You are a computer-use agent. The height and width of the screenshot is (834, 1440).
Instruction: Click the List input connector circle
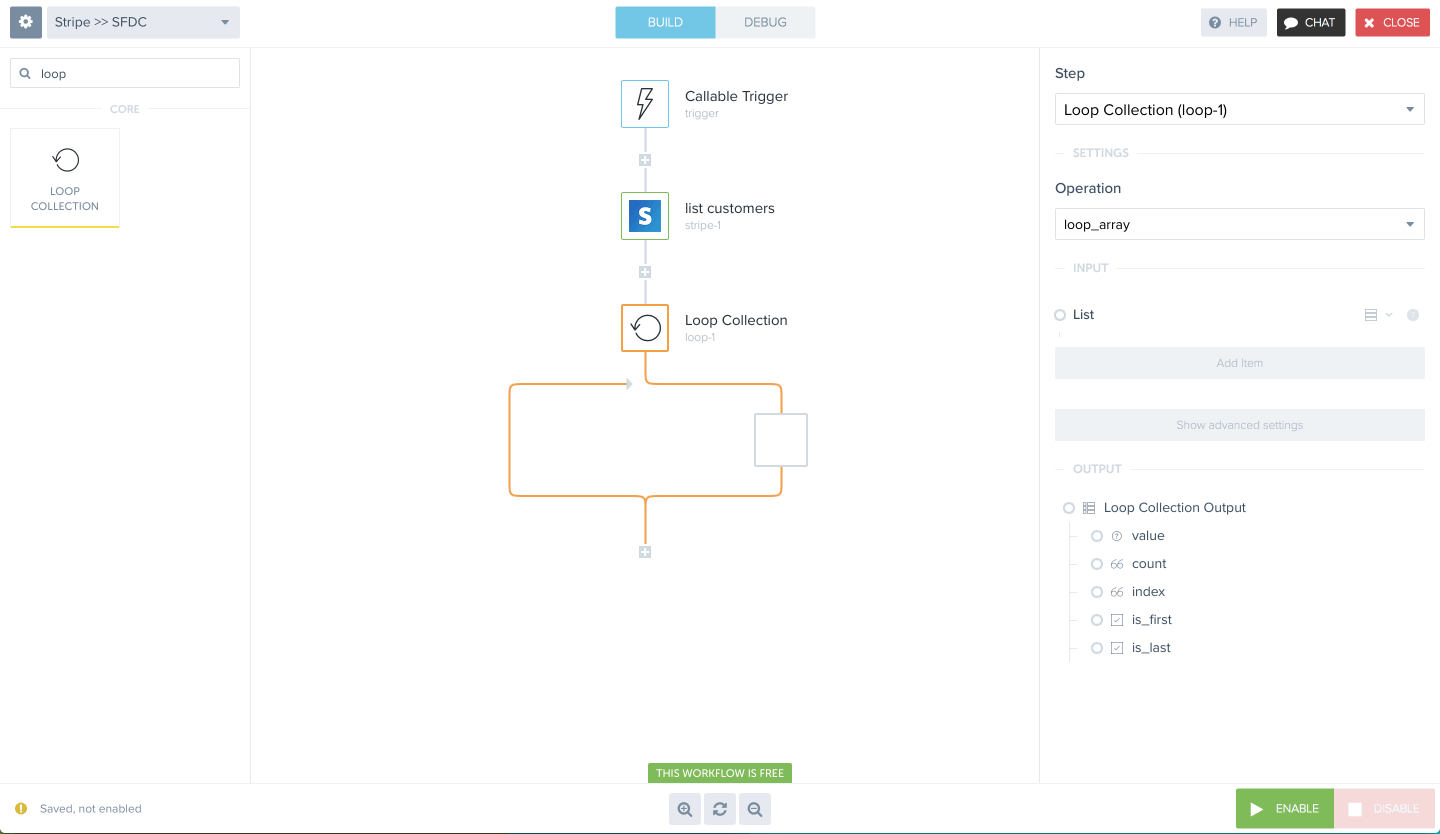point(1060,315)
